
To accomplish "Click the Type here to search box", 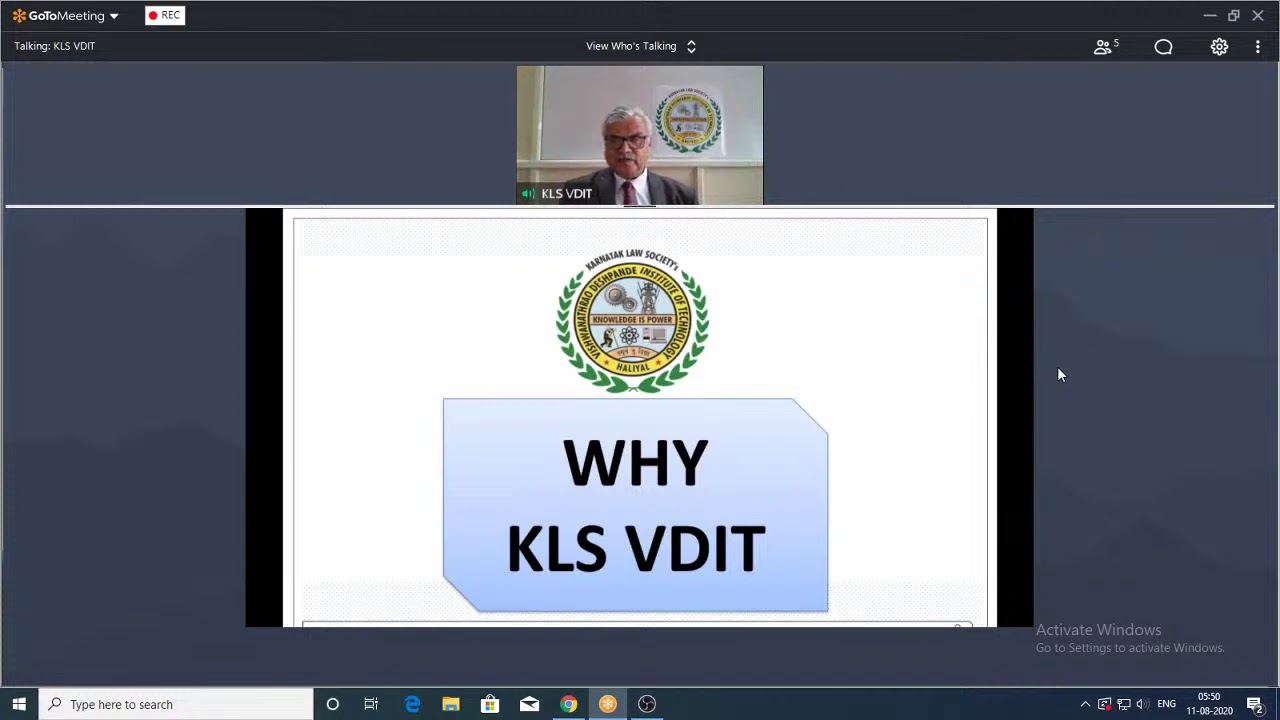I will (x=176, y=704).
